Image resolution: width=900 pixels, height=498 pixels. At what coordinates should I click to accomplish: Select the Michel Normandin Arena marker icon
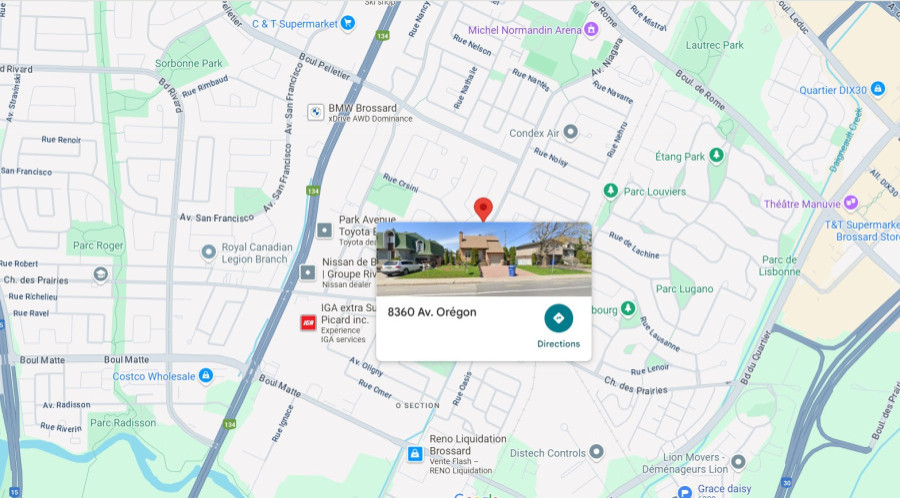tap(591, 30)
